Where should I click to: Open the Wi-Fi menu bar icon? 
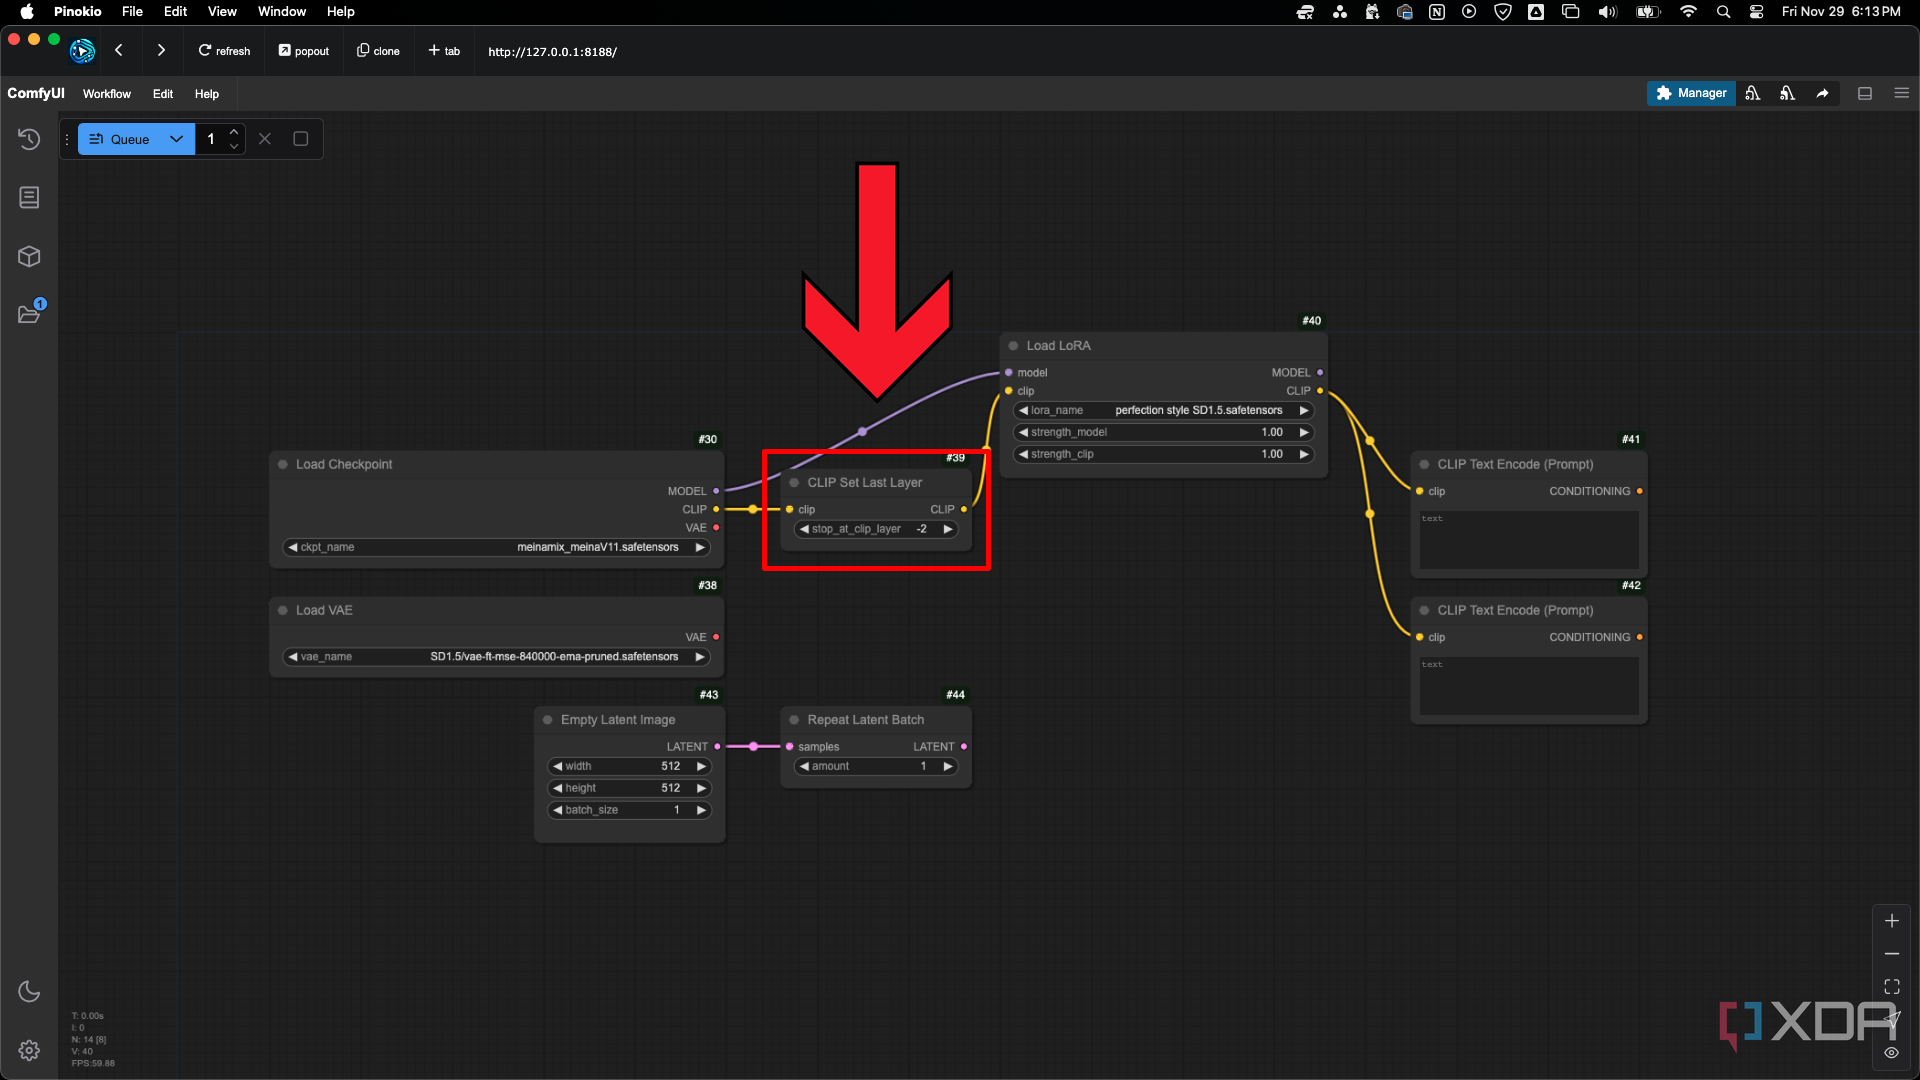[x=1689, y=12]
